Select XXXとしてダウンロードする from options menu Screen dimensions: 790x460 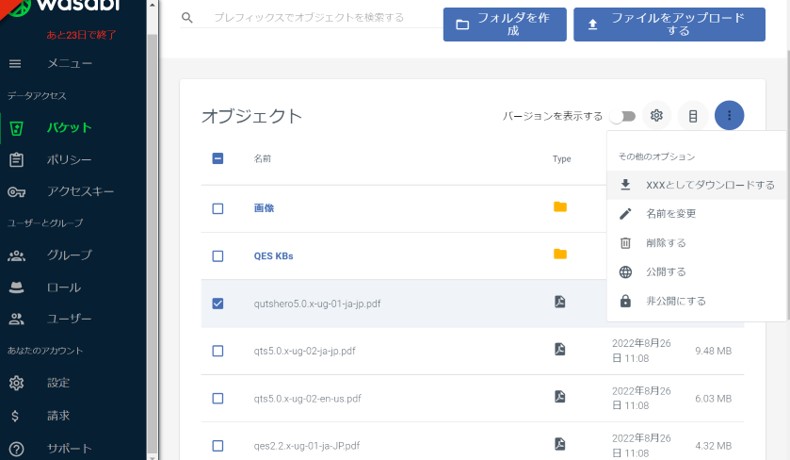tap(710, 185)
